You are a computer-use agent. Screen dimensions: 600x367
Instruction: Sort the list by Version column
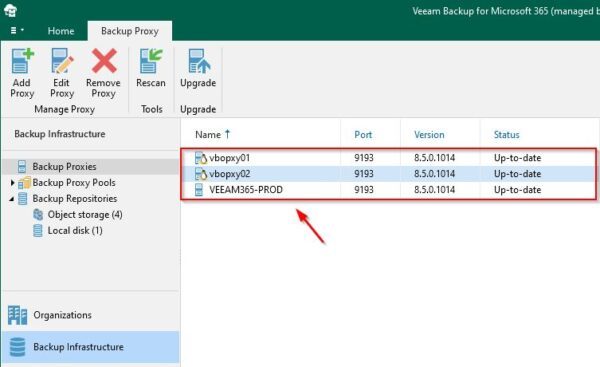(x=429, y=135)
